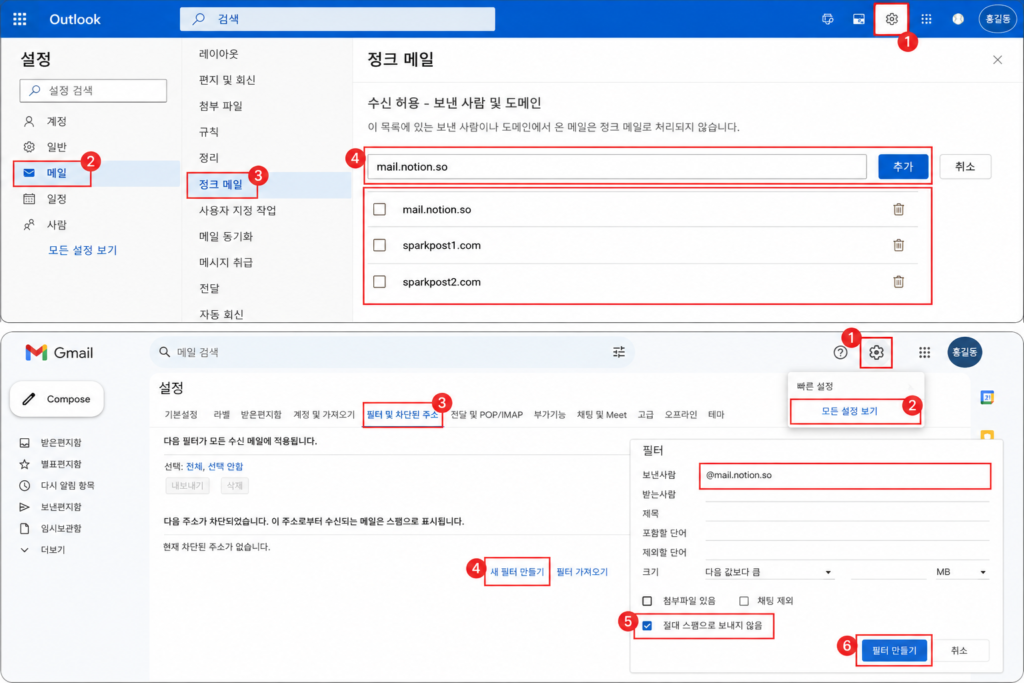Viewport: 1024px width, 683px height.
Task: Open 전달 settings section in Outlook
Action: click(x=209, y=289)
